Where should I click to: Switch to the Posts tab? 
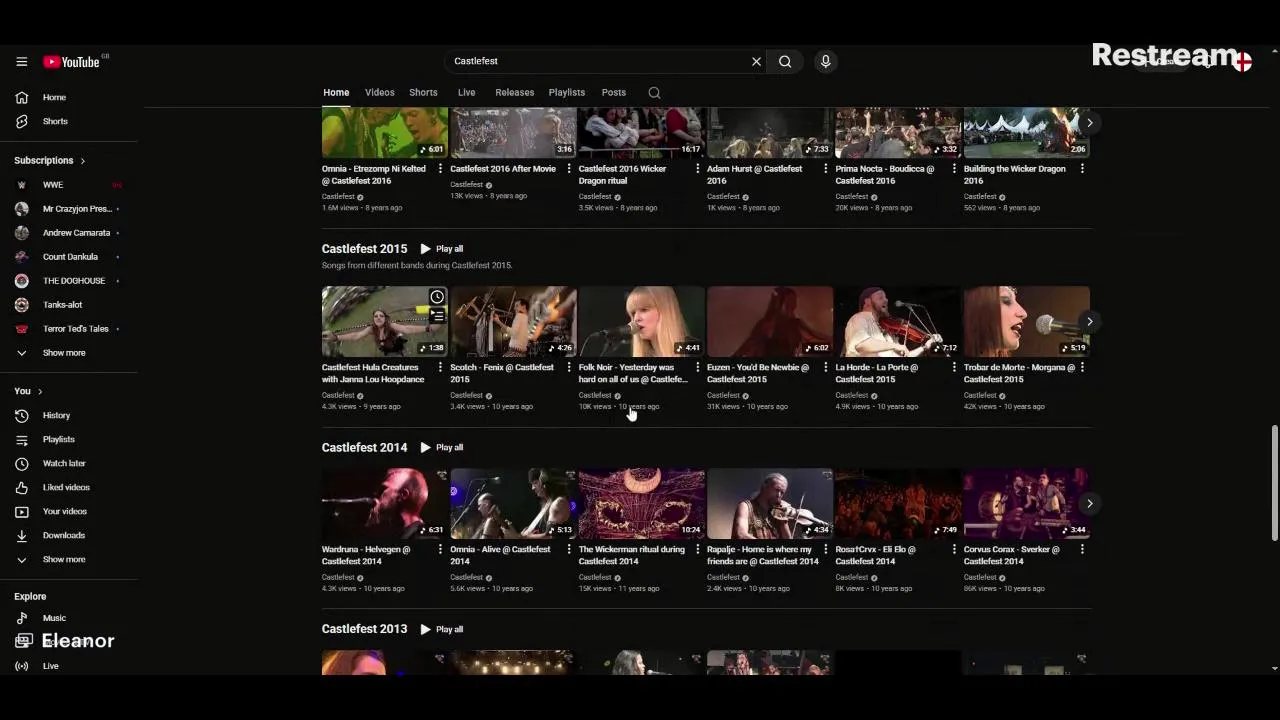pos(614,92)
